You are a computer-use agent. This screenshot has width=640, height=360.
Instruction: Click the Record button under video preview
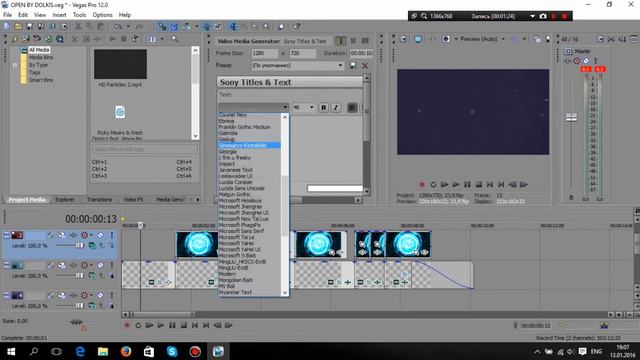[422, 184]
